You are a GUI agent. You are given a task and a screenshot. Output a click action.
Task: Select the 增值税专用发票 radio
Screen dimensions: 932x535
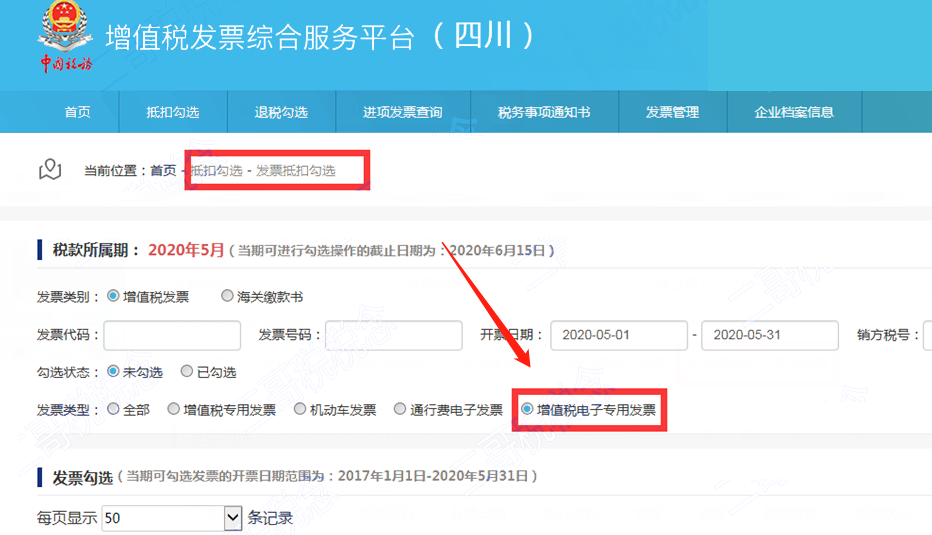pyautogui.click(x=174, y=409)
